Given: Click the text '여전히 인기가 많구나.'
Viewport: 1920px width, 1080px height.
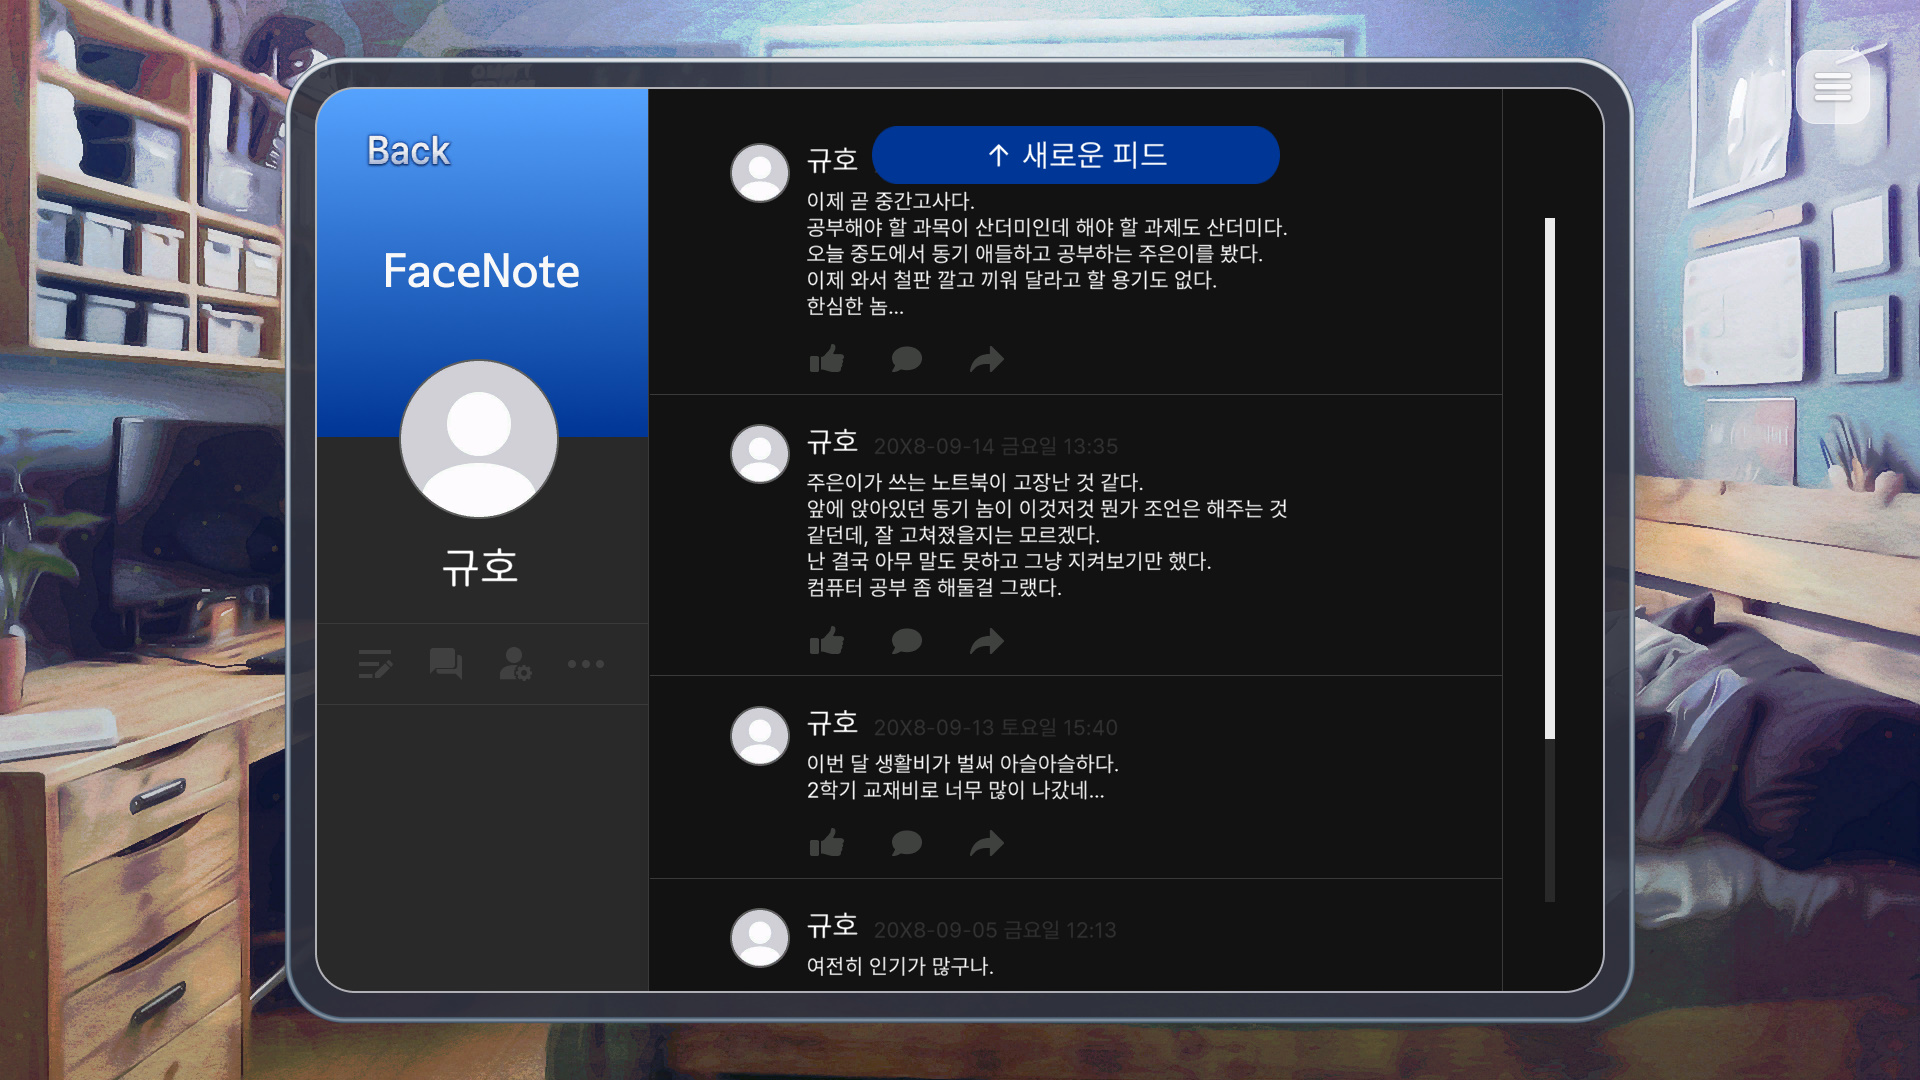Looking at the screenshot, I should tap(900, 966).
